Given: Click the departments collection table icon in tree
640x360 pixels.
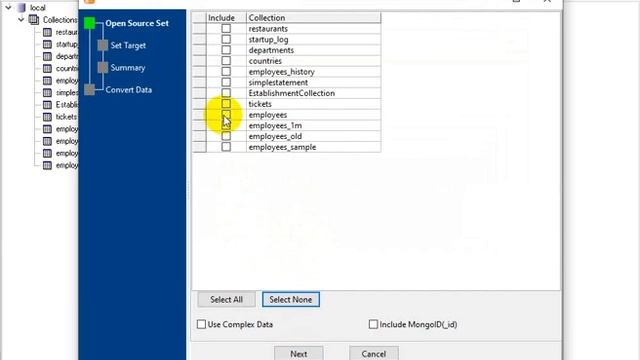Looking at the screenshot, I should point(47,56).
